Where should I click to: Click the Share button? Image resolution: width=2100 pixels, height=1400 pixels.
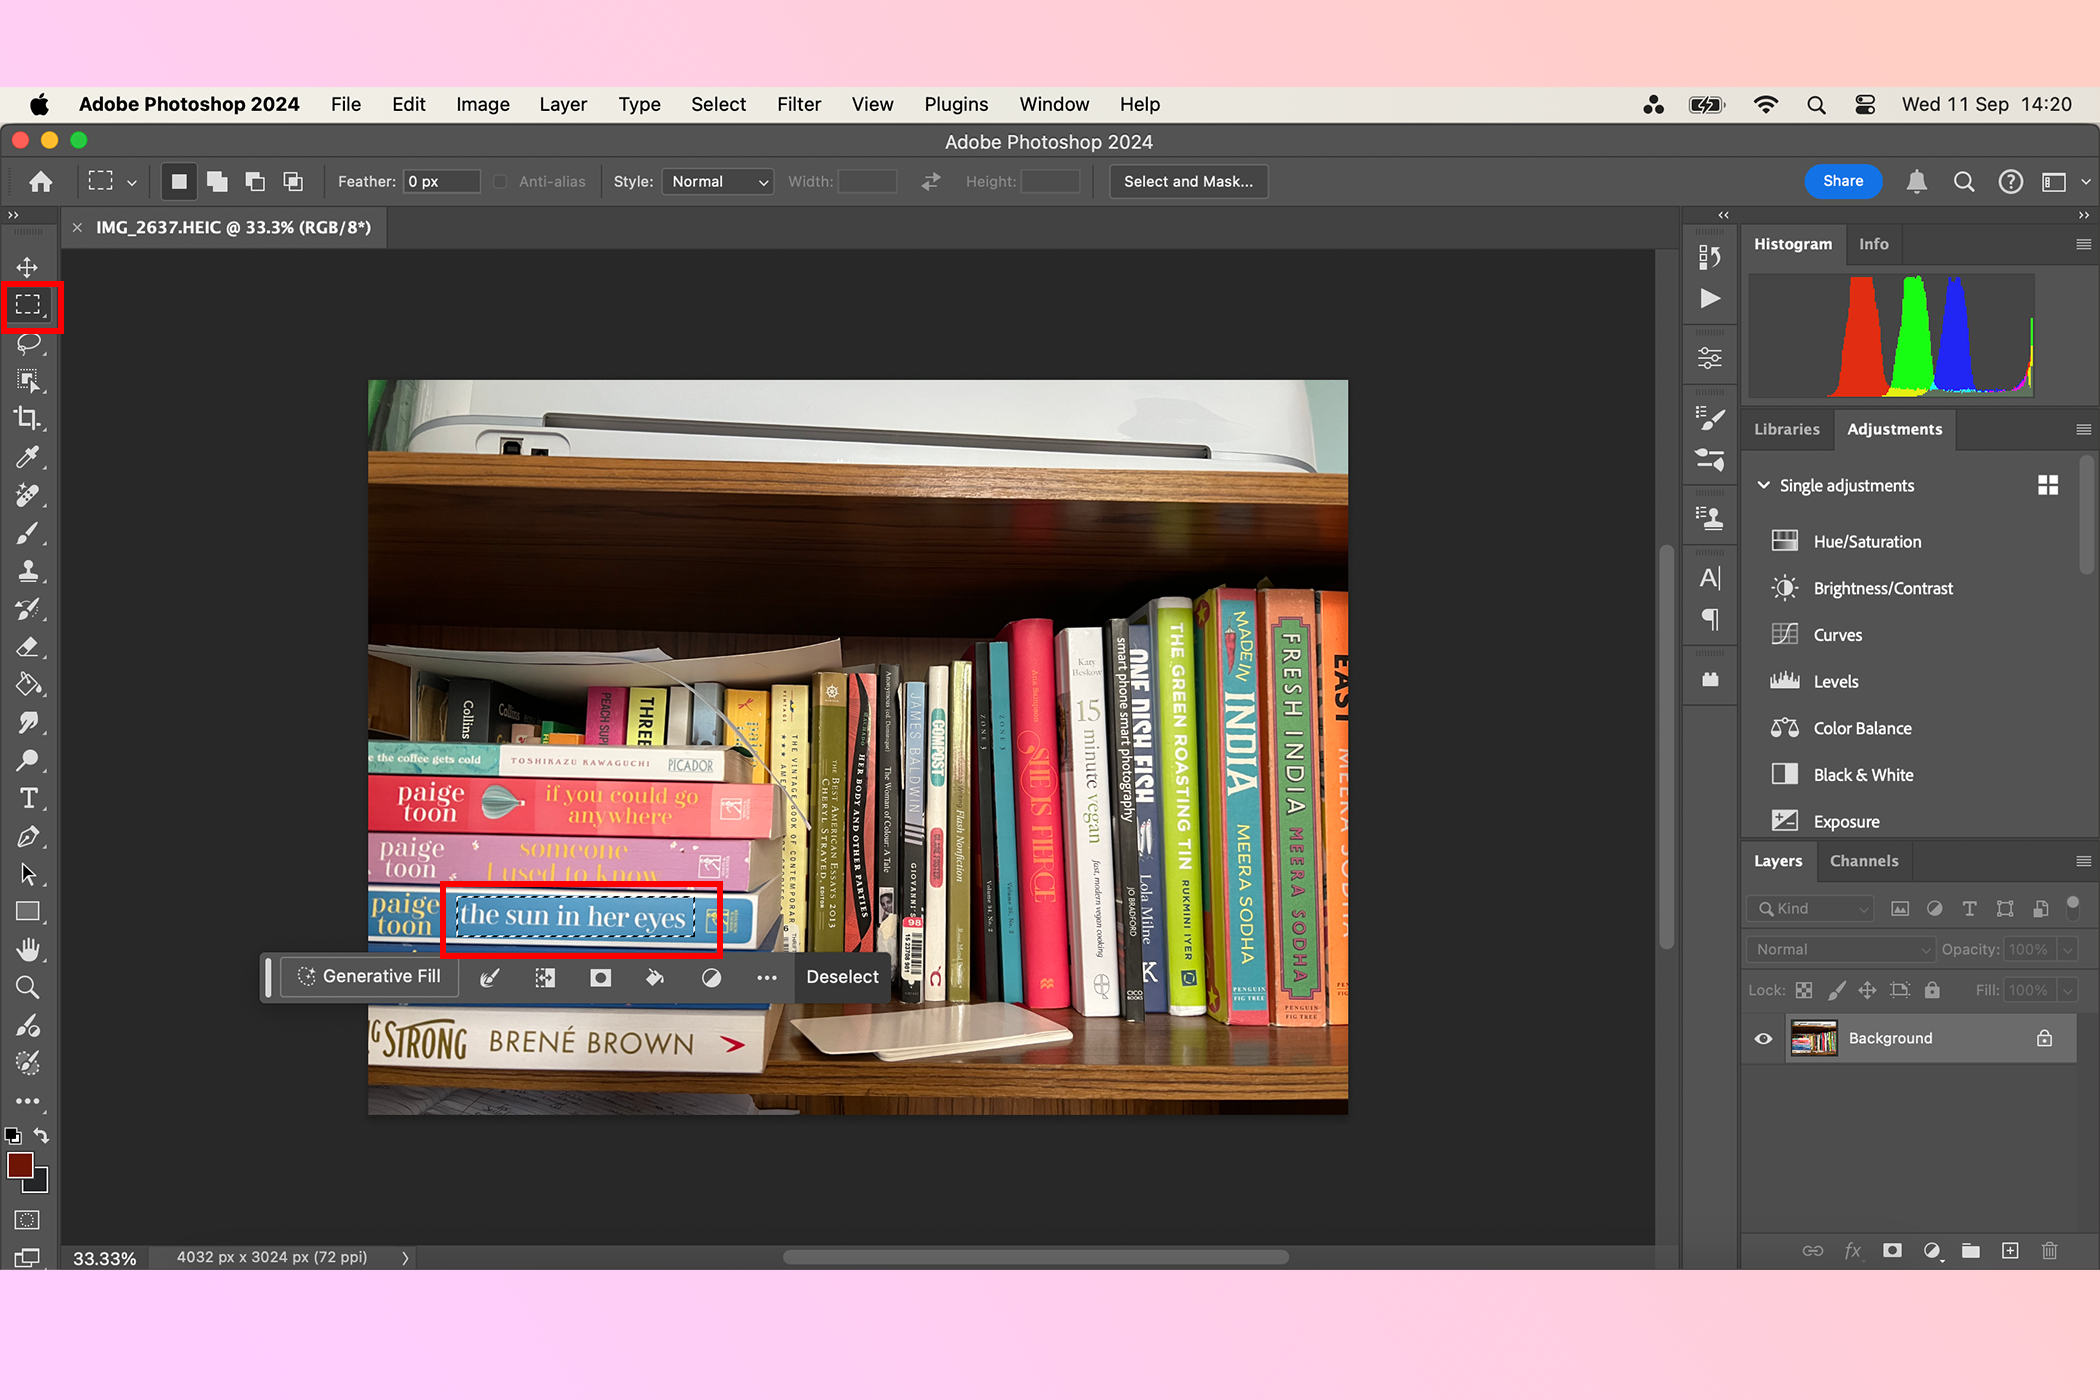pos(1842,181)
